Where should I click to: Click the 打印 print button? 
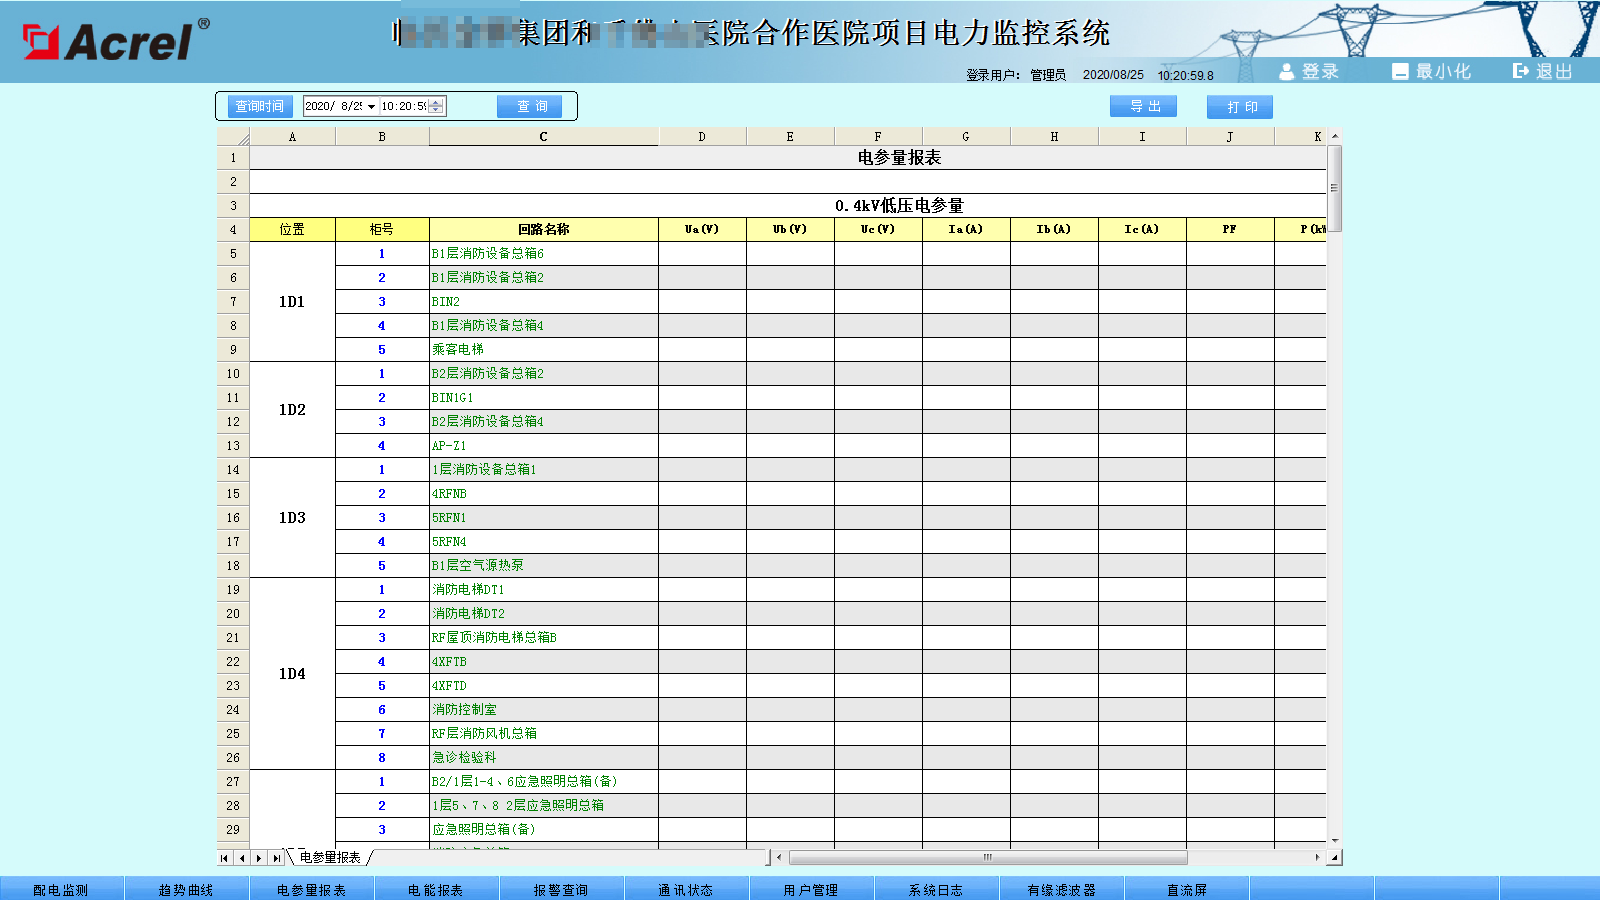coord(1240,107)
